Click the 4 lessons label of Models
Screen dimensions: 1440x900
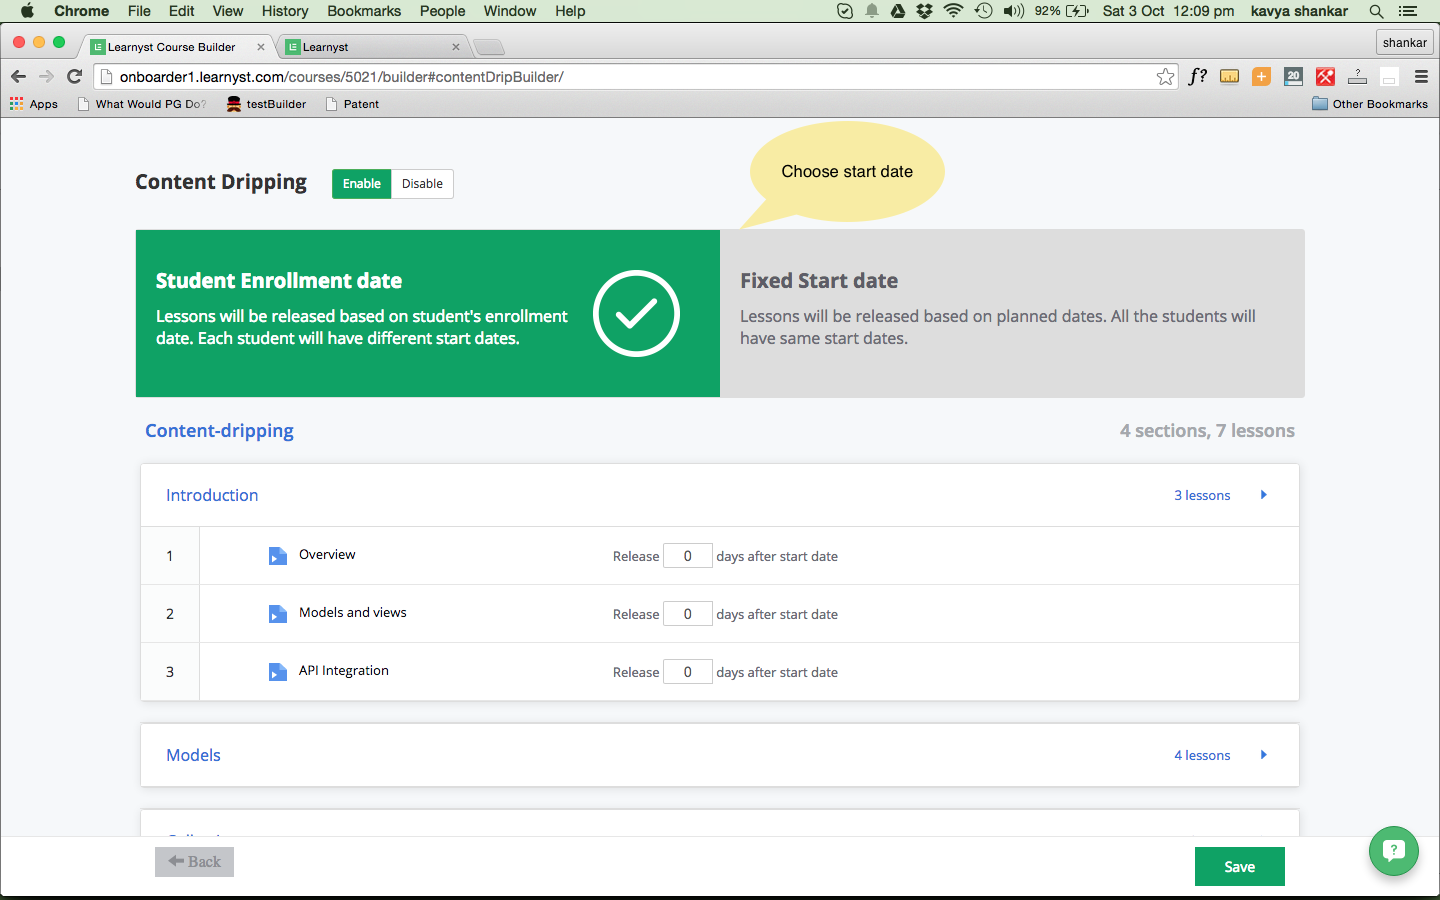pyautogui.click(x=1202, y=755)
